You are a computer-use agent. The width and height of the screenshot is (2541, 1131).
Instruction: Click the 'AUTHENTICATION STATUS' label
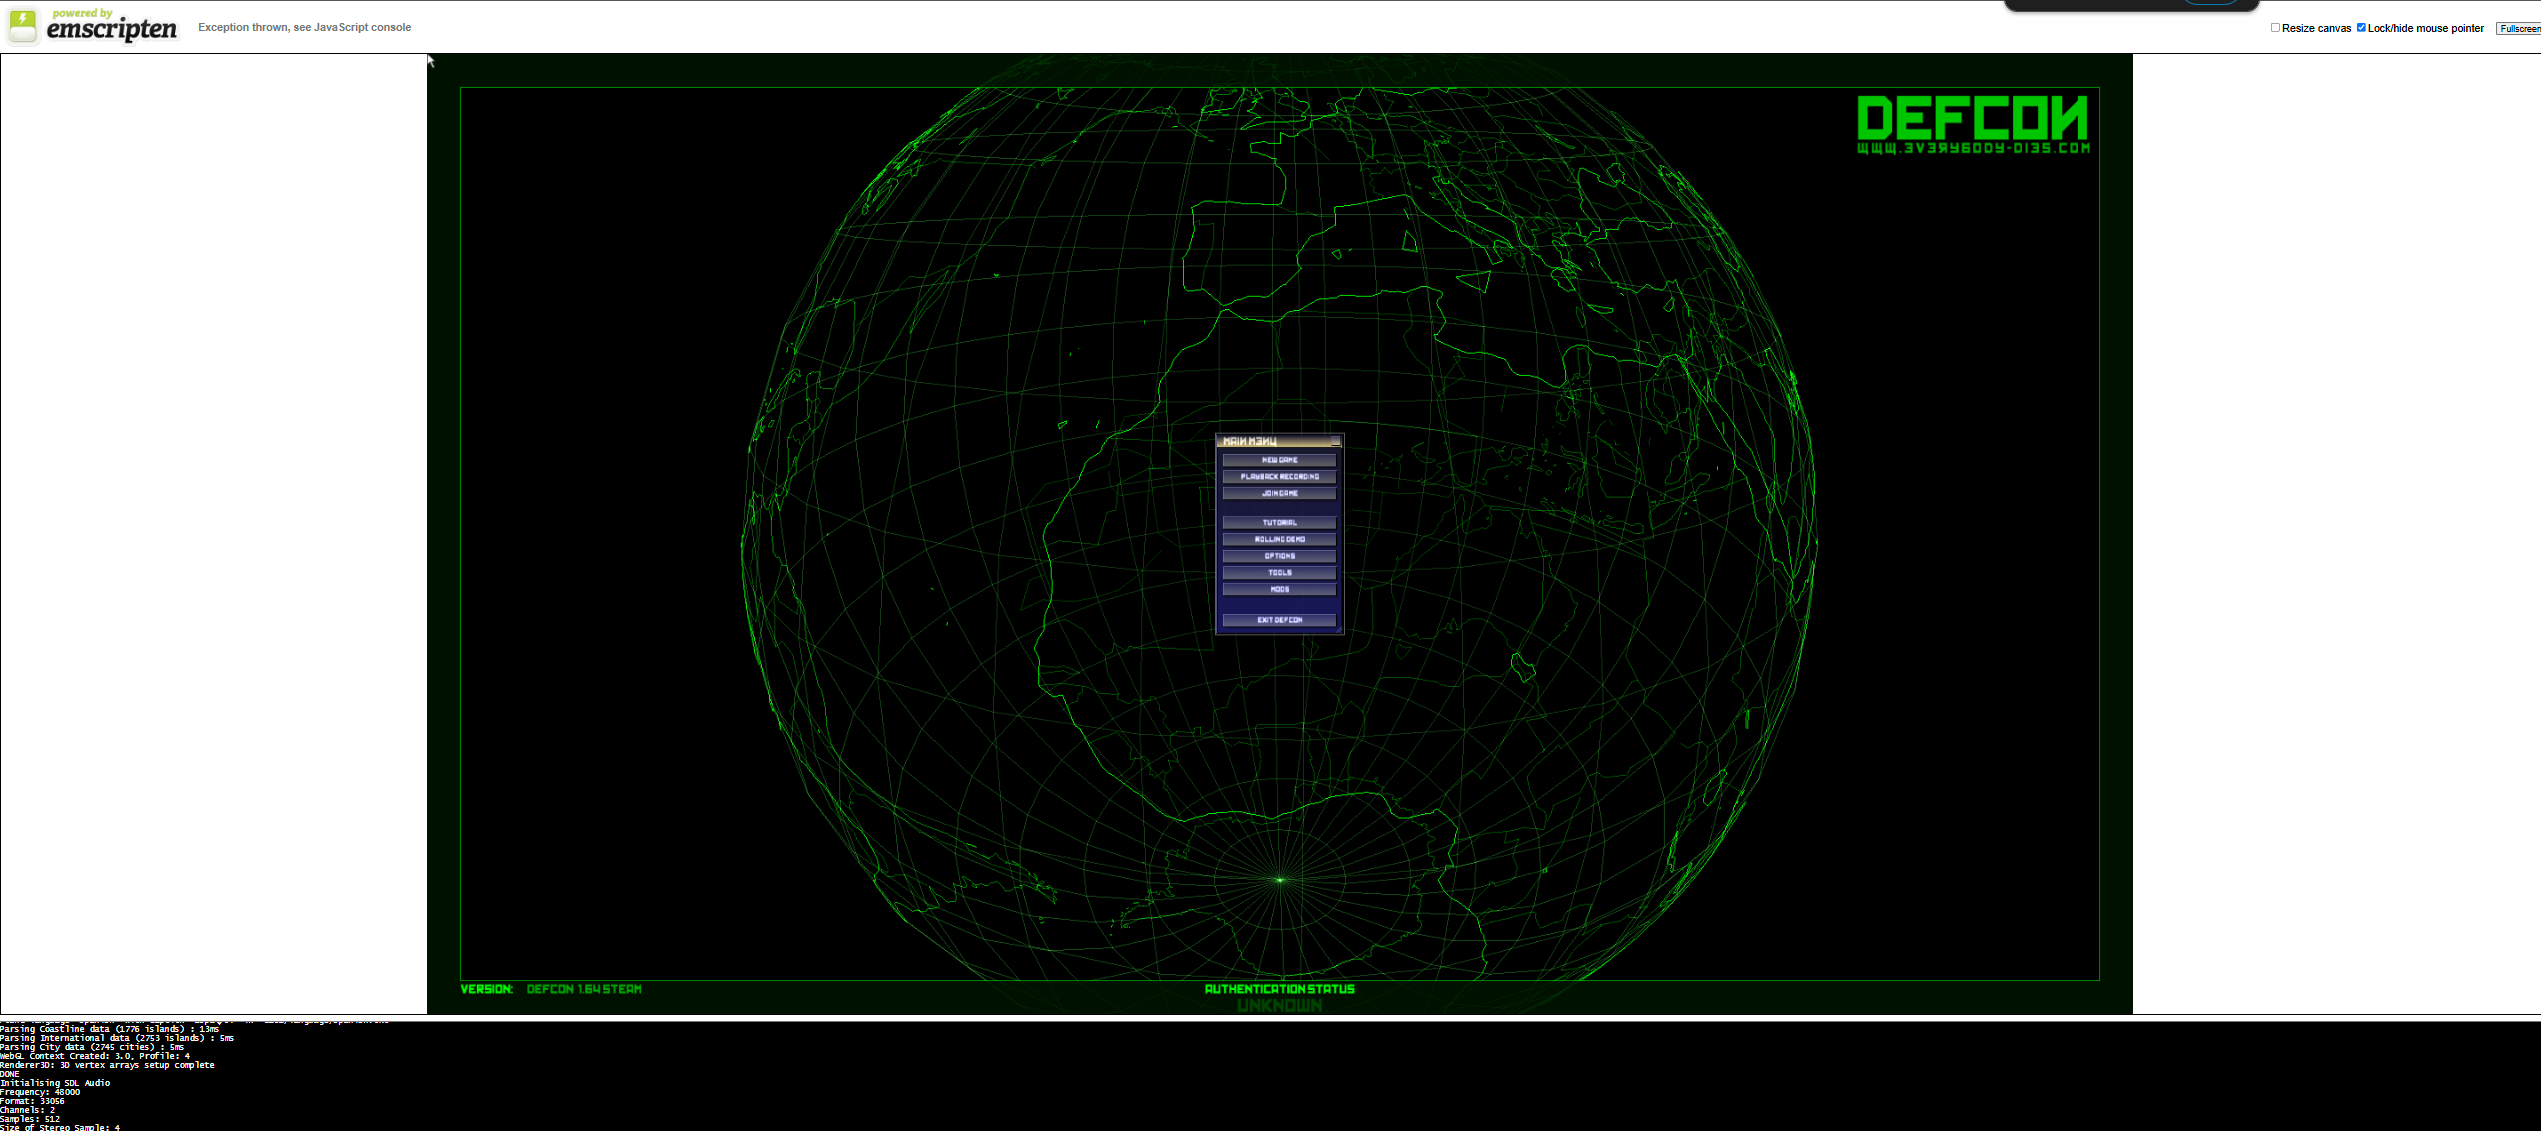(1279, 989)
